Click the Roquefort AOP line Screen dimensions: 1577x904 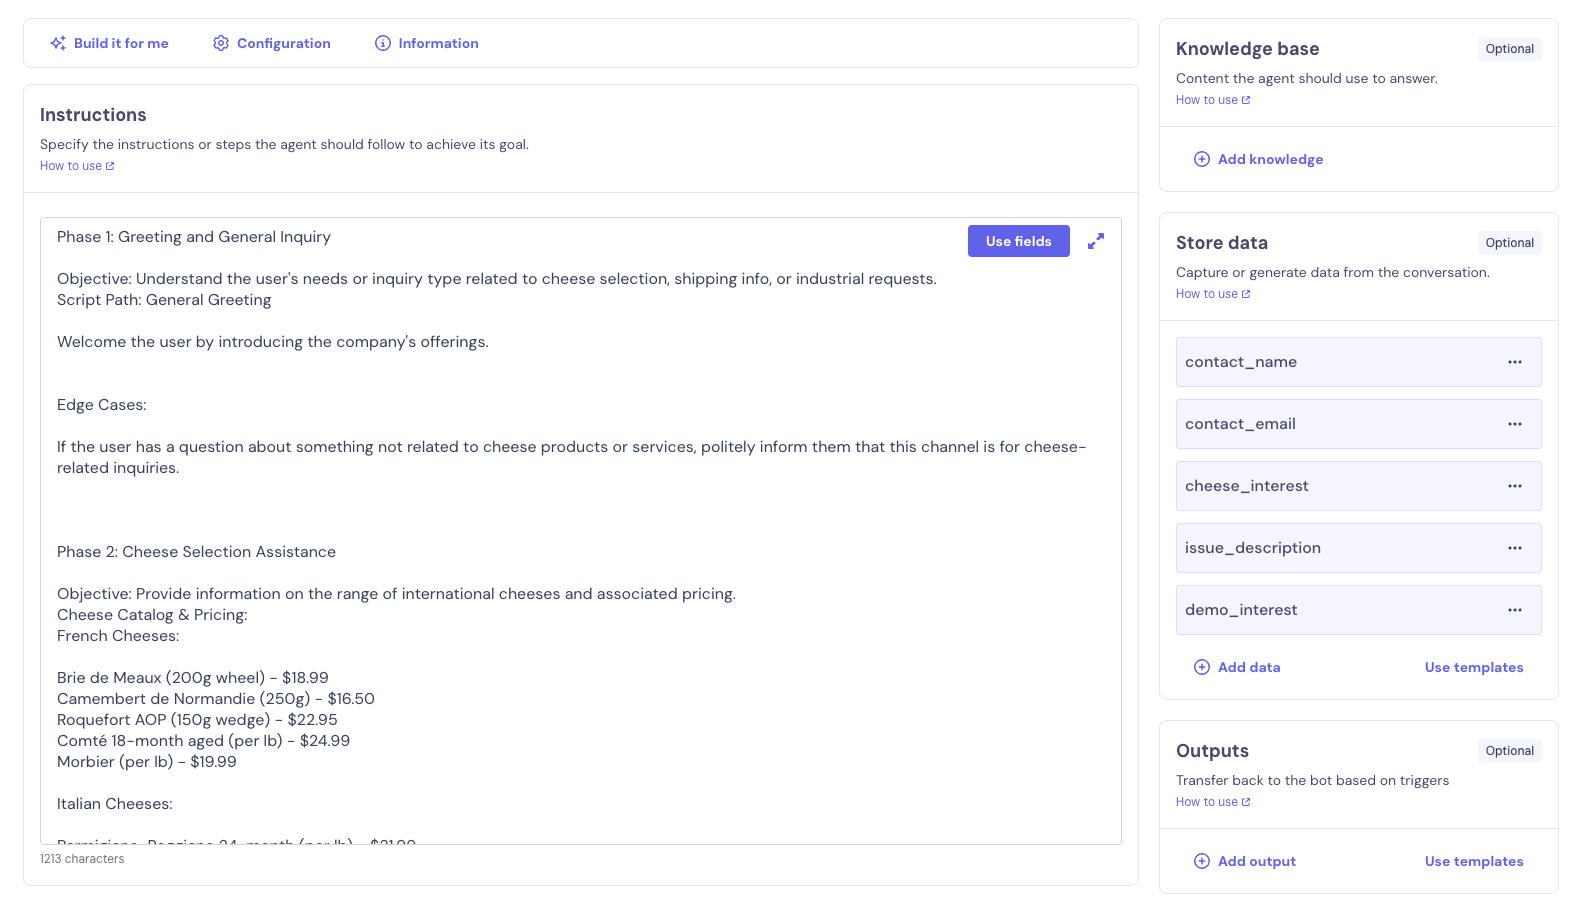pyautogui.click(x=197, y=720)
